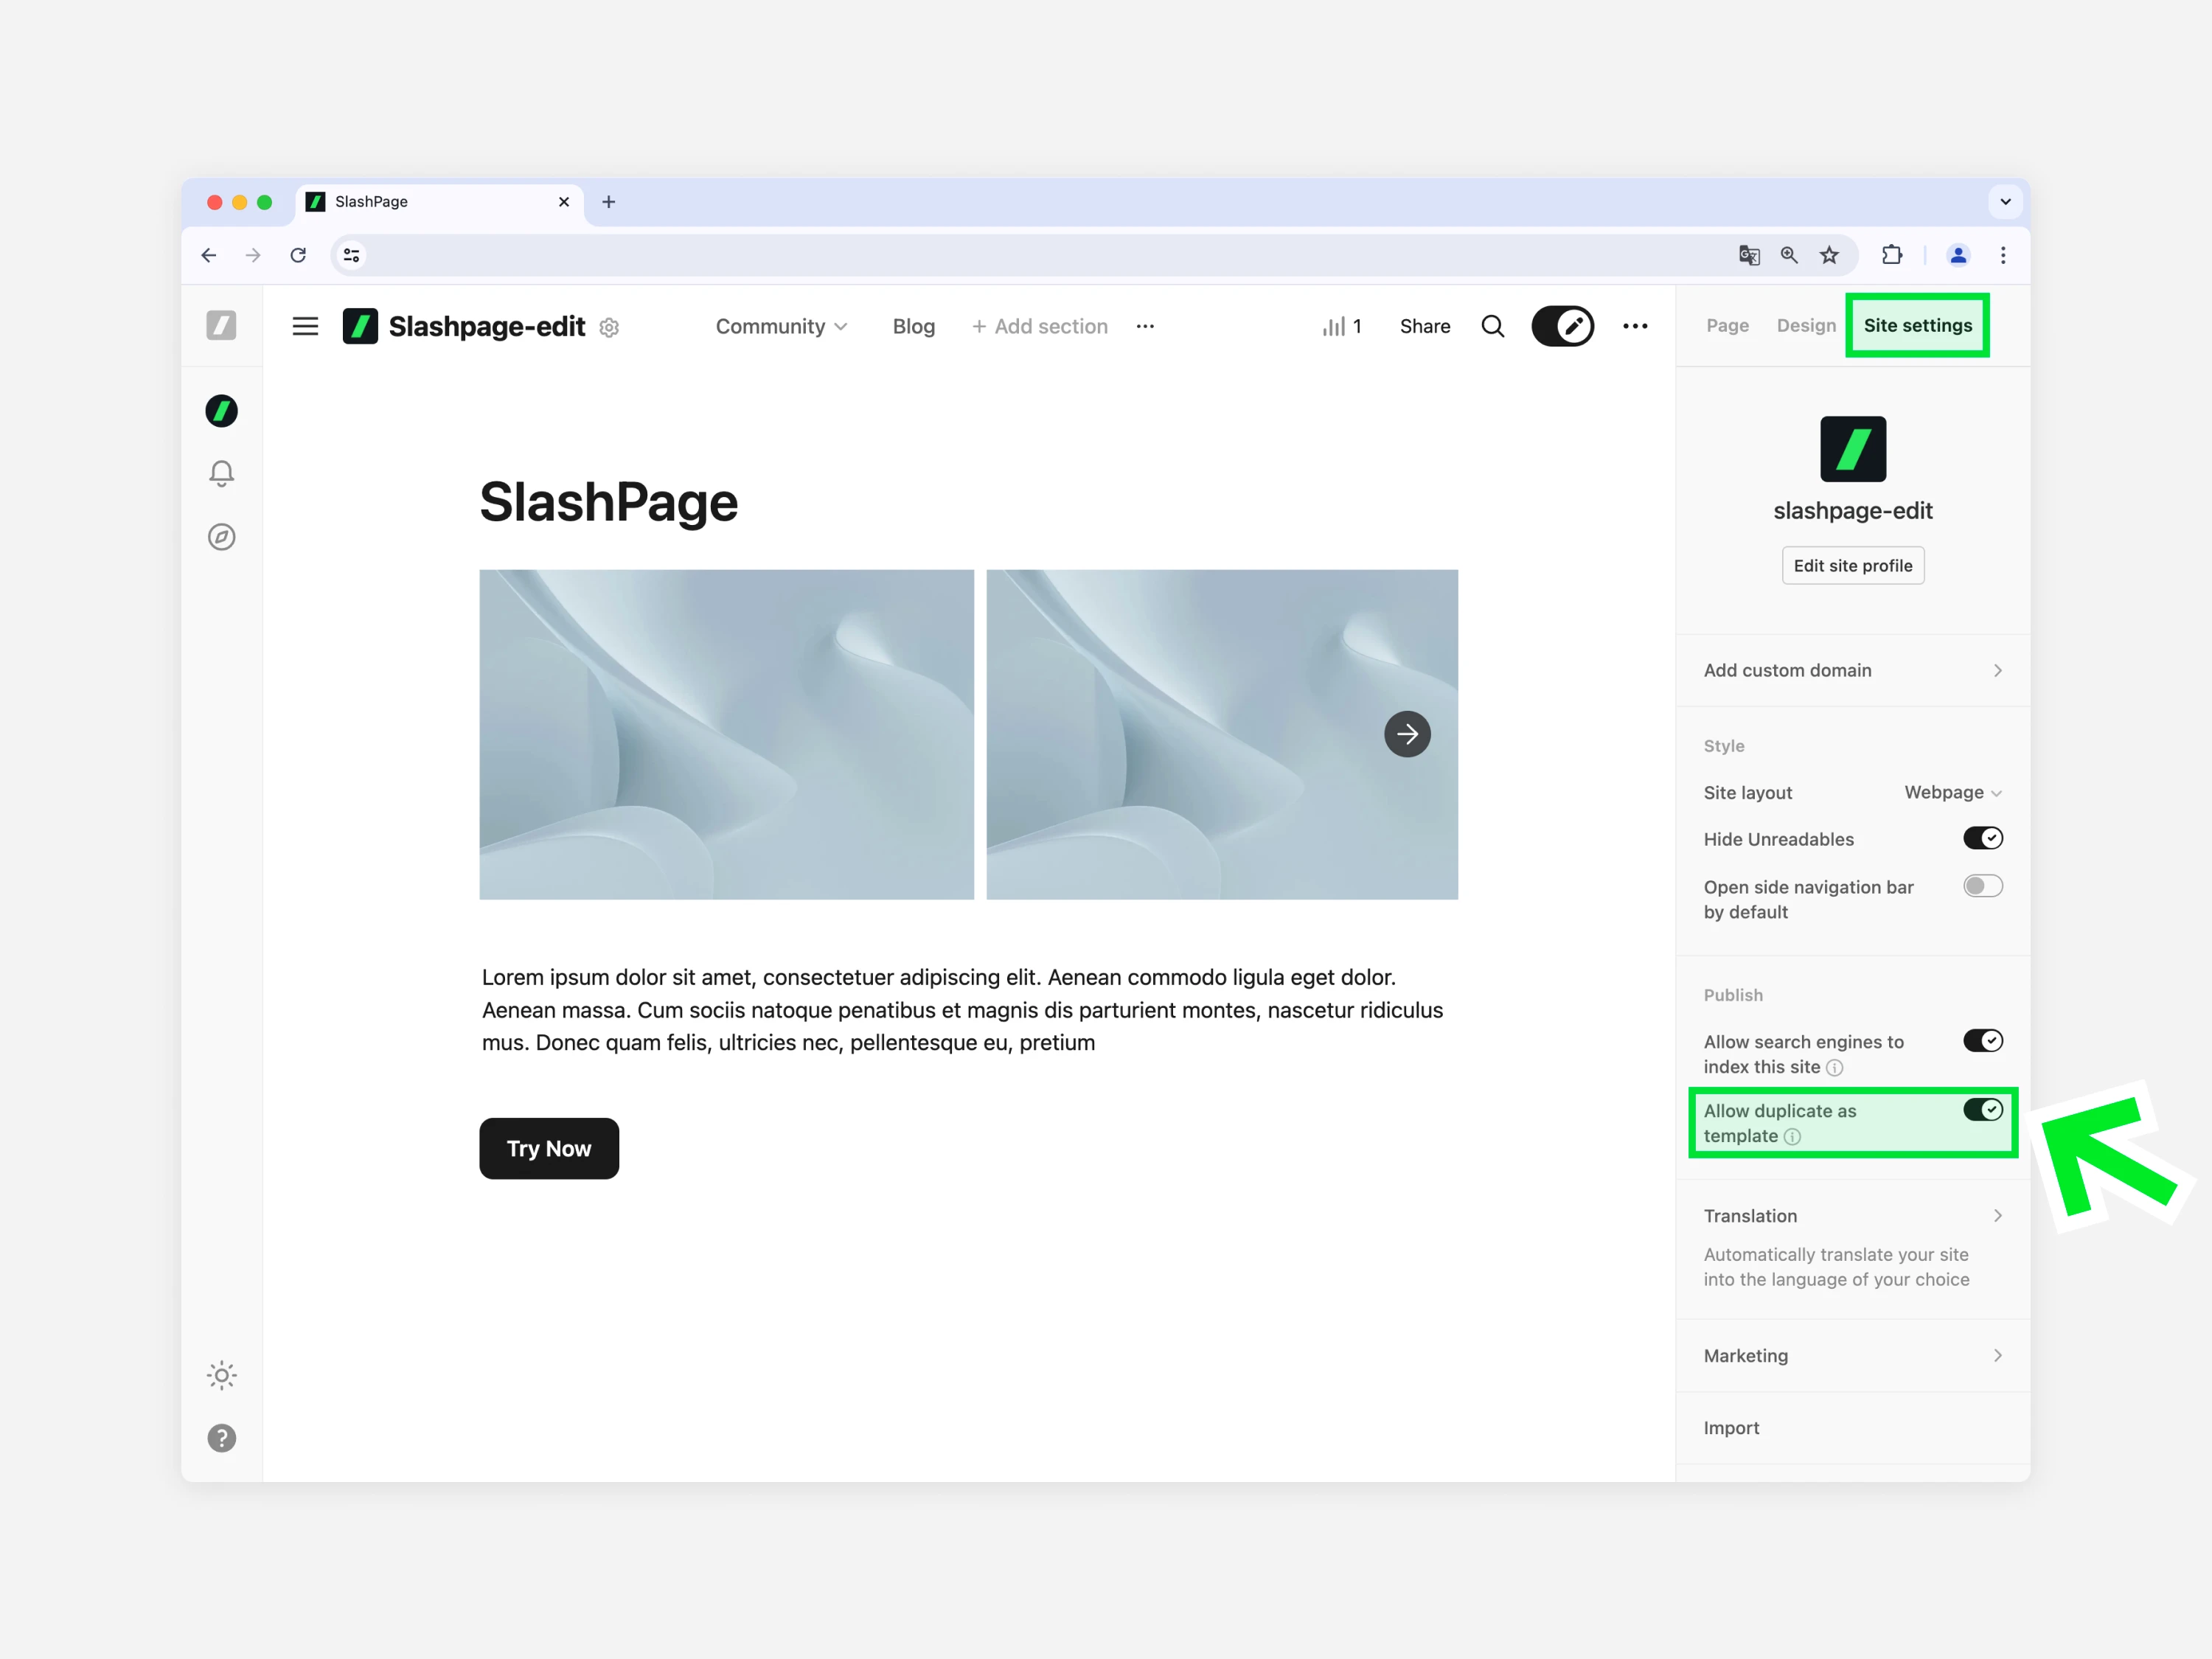2212x1659 pixels.
Task: Open Site layout Webpage dropdown
Action: [1952, 792]
